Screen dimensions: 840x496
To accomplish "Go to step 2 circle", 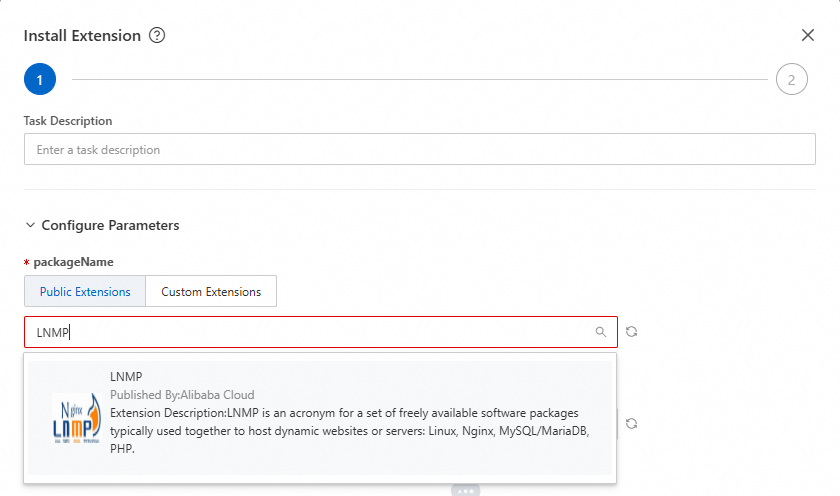I will pos(791,79).
